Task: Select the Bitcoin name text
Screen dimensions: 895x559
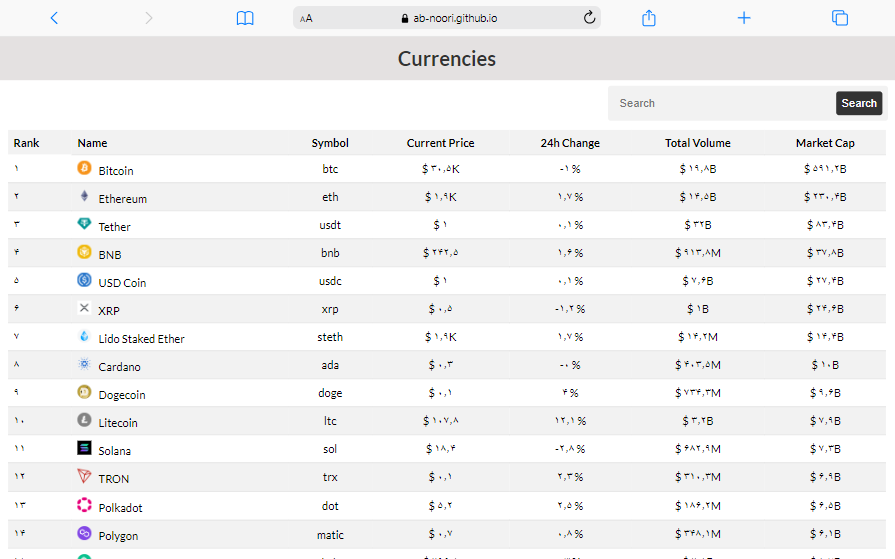Action: [x=116, y=171]
